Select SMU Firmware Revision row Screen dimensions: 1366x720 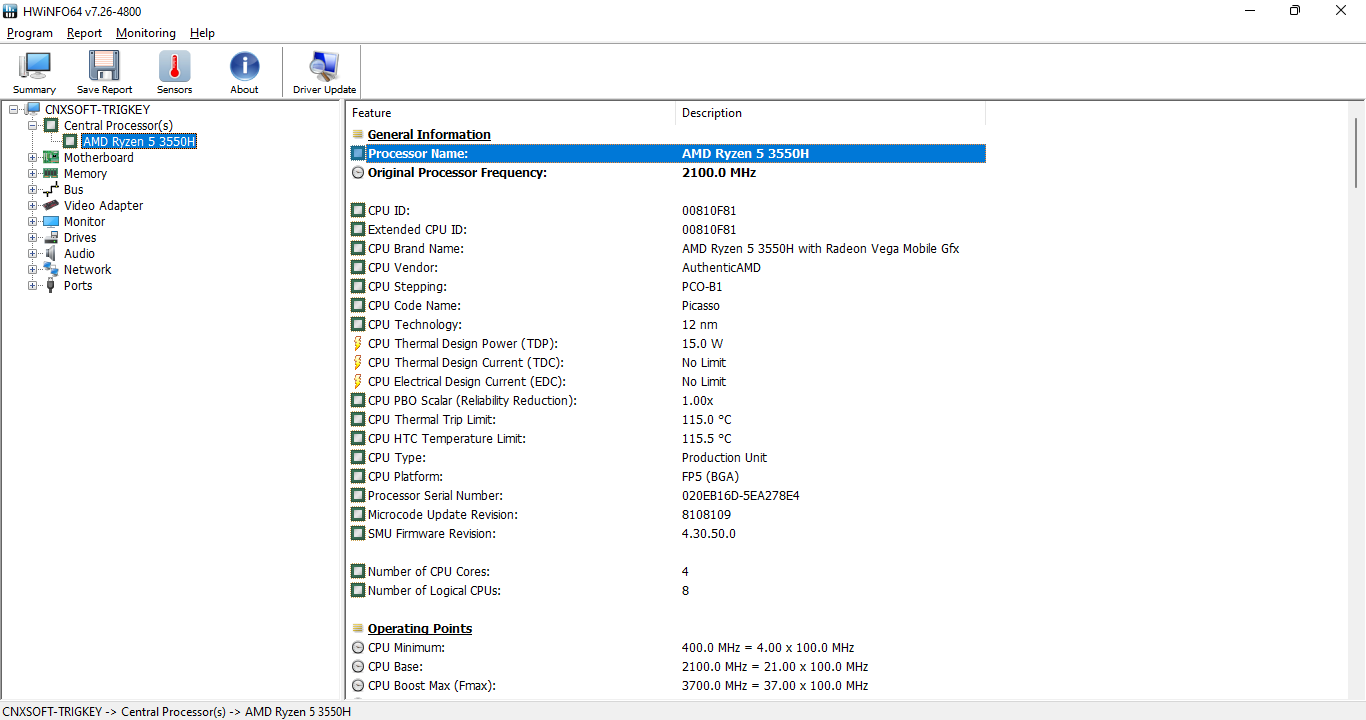[x=667, y=533]
